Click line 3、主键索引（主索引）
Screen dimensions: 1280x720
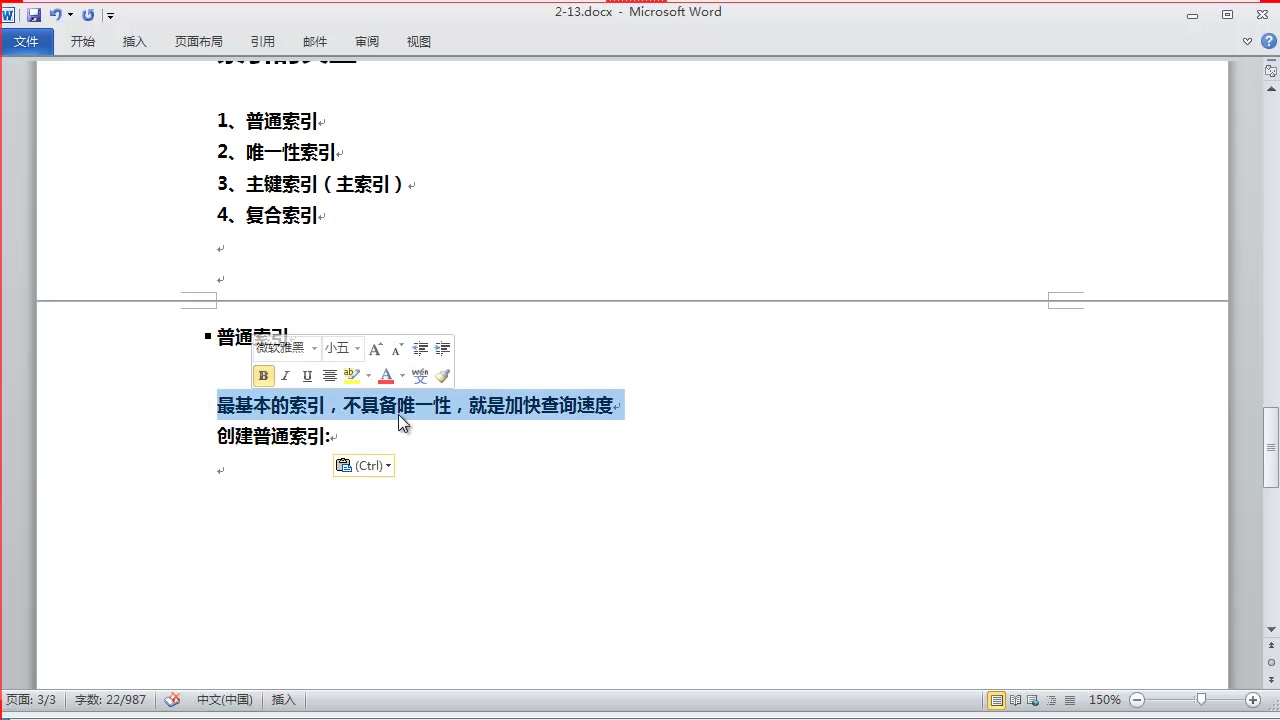coord(313,185)
